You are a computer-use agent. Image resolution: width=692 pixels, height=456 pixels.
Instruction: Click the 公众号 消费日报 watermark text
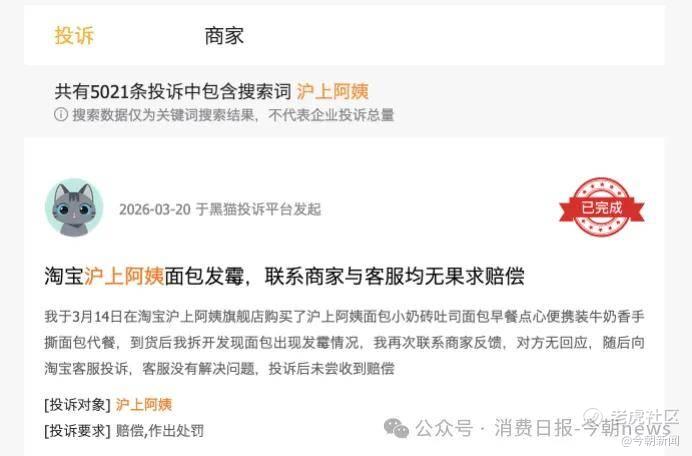[542, 428]
